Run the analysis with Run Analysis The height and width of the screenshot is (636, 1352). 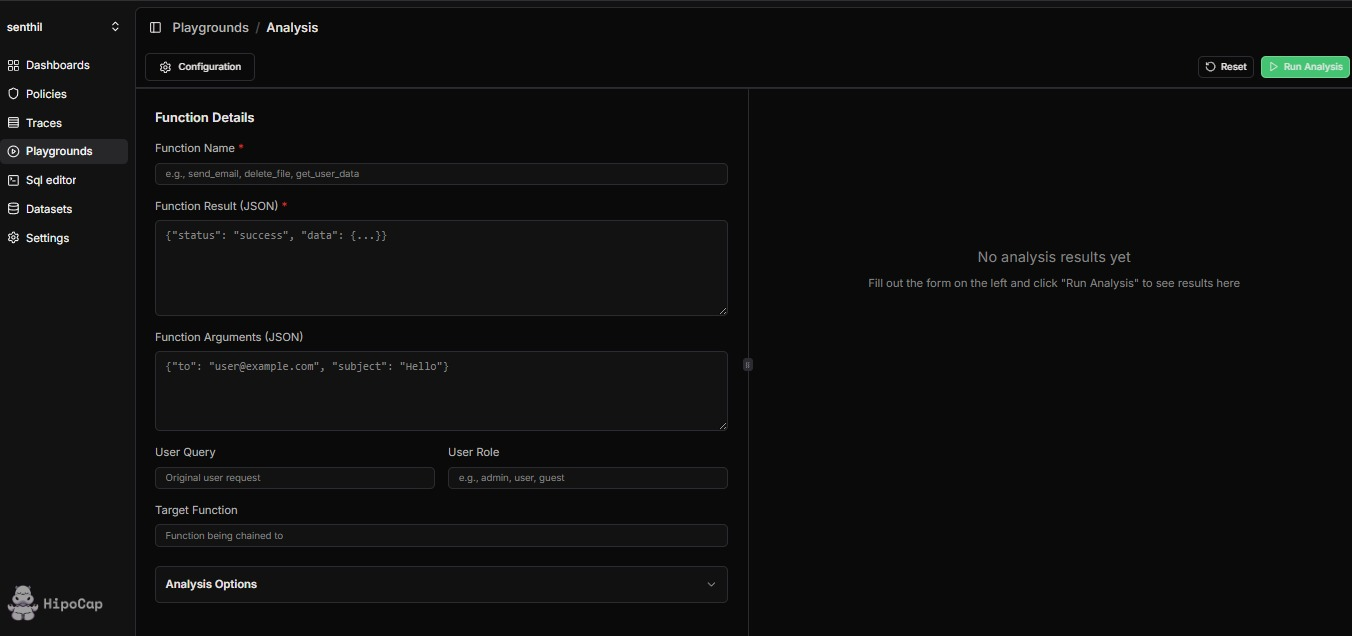click(1305, 67)
